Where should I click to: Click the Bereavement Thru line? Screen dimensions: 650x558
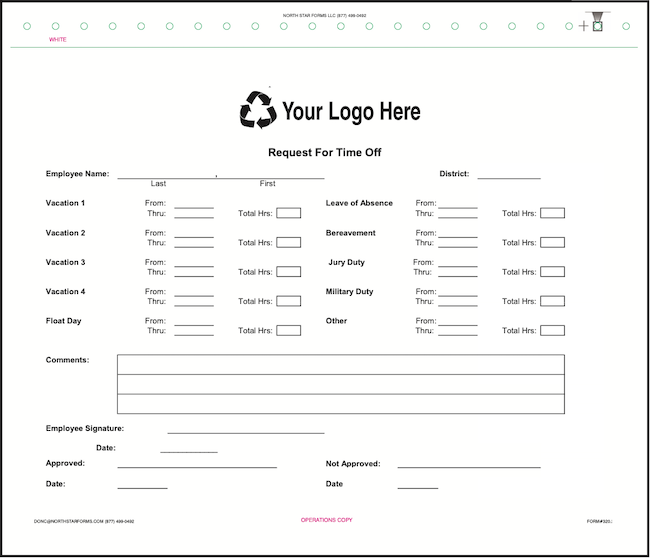[458, 243]
